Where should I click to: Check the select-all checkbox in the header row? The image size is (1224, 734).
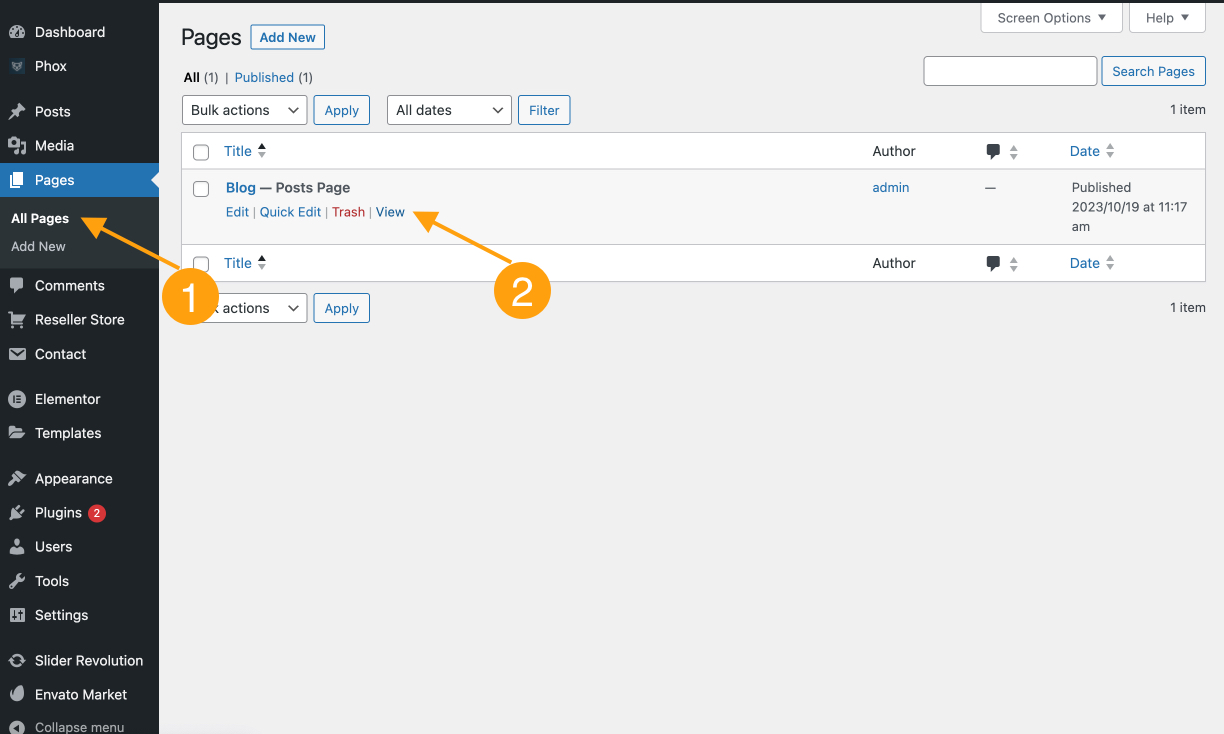[x=200, y=152]
